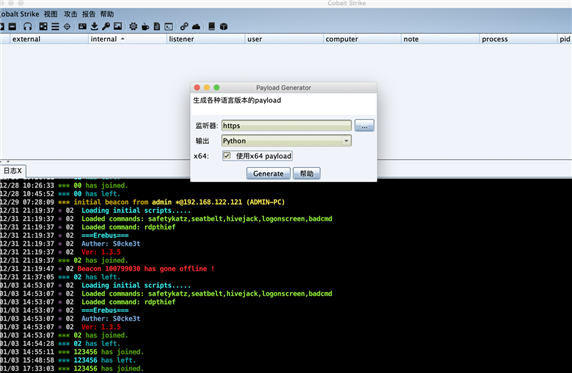Click the gear payload generator icon

click(133, 26)
